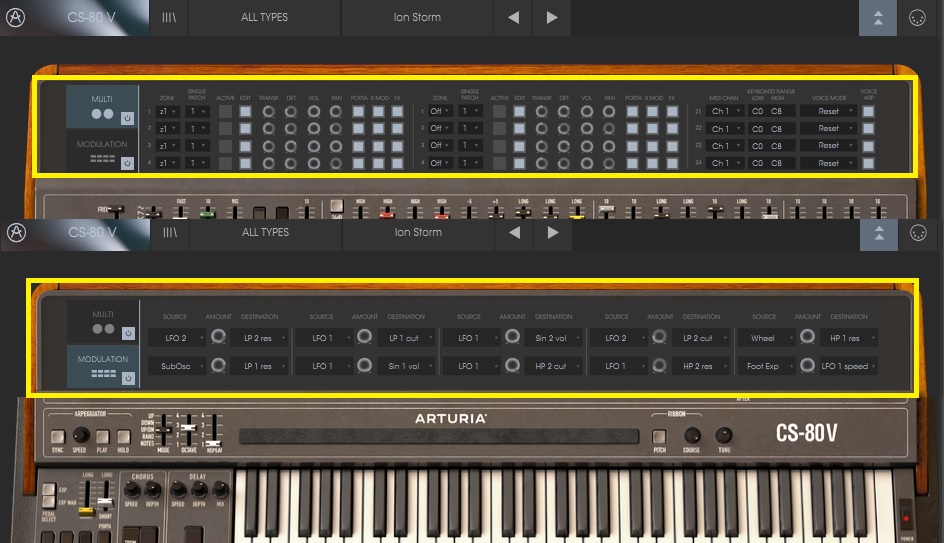Toggle the EDIT box for voice 1
The height and width of the screenshot is (543, 944).
pyautogui.click(x=245, y=111)
